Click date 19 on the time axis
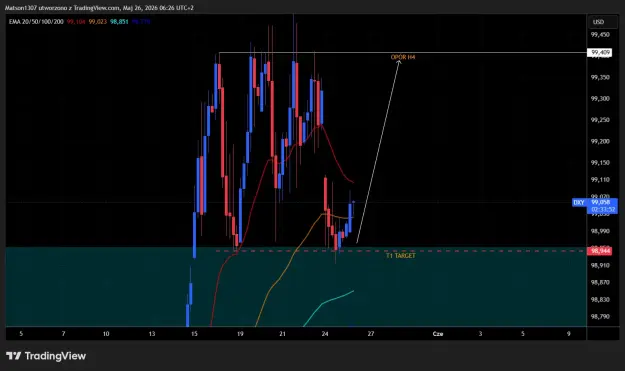 (x=240, y=334)
